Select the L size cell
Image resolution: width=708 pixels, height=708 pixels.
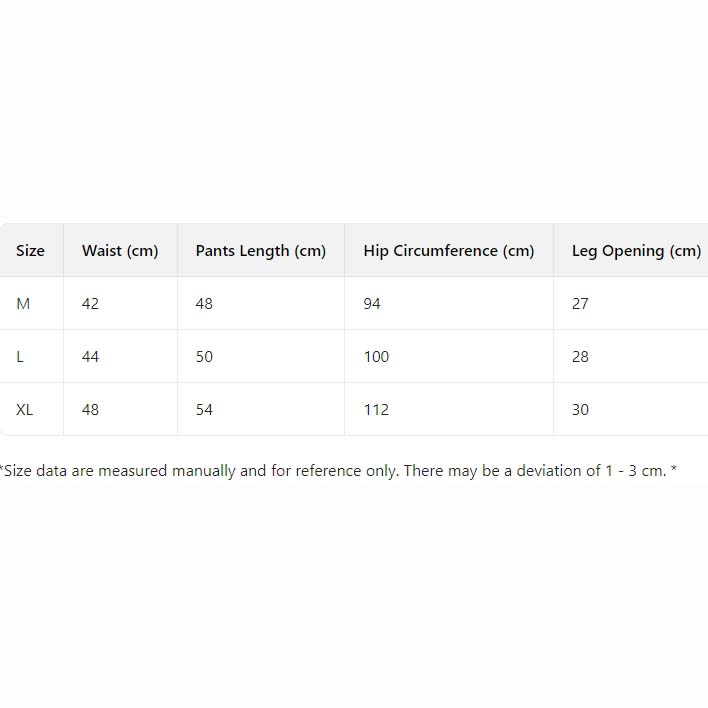(20, 357)
